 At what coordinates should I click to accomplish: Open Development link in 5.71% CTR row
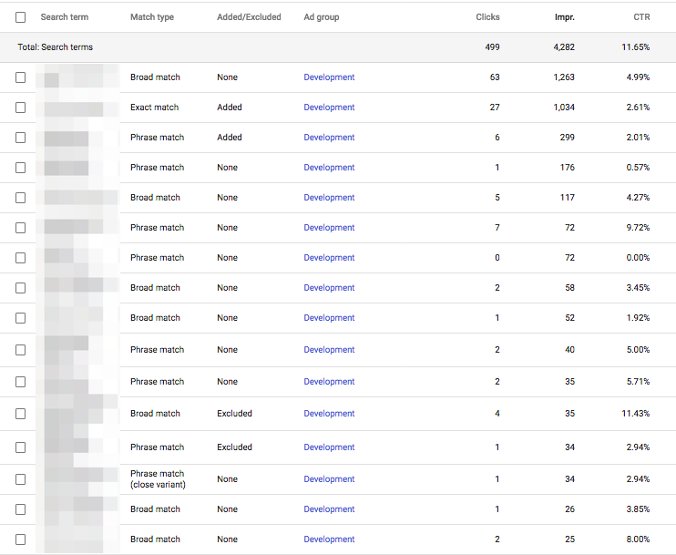click(329, 382)
